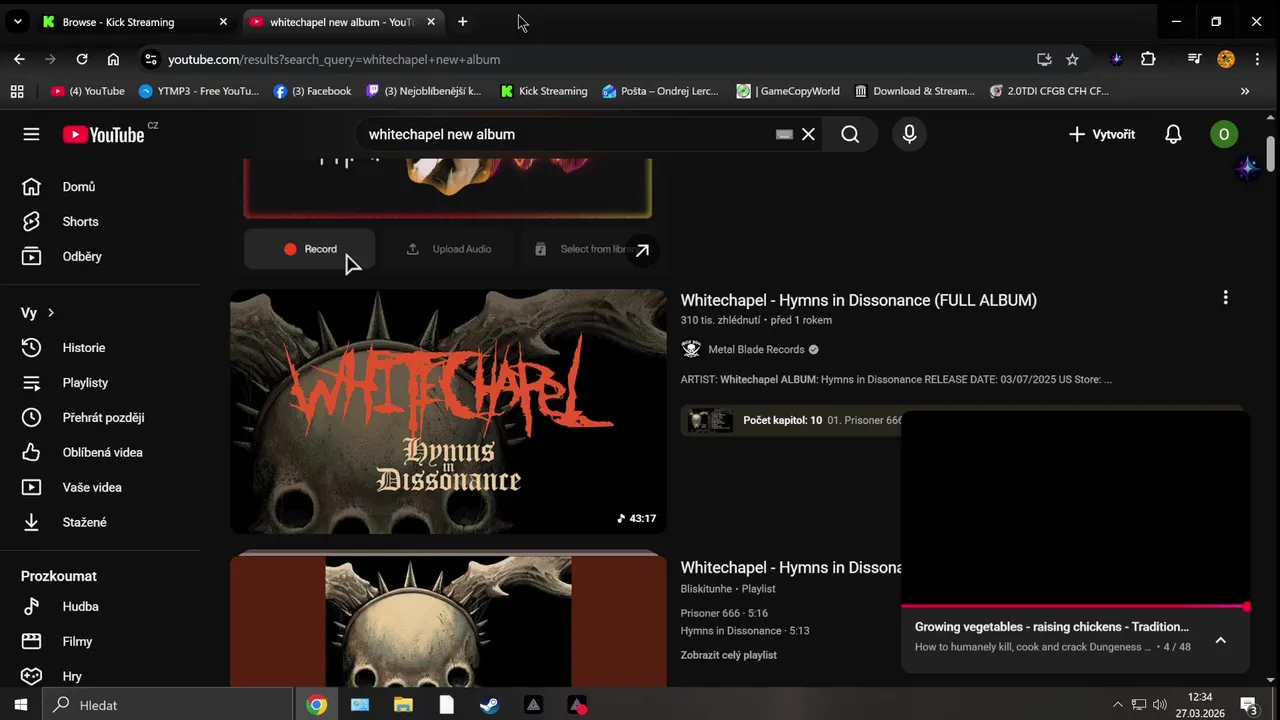Click Zobrazit celý playlist link
The image size is (1280, 720).
pyautogui.click(x=728, y=655)
